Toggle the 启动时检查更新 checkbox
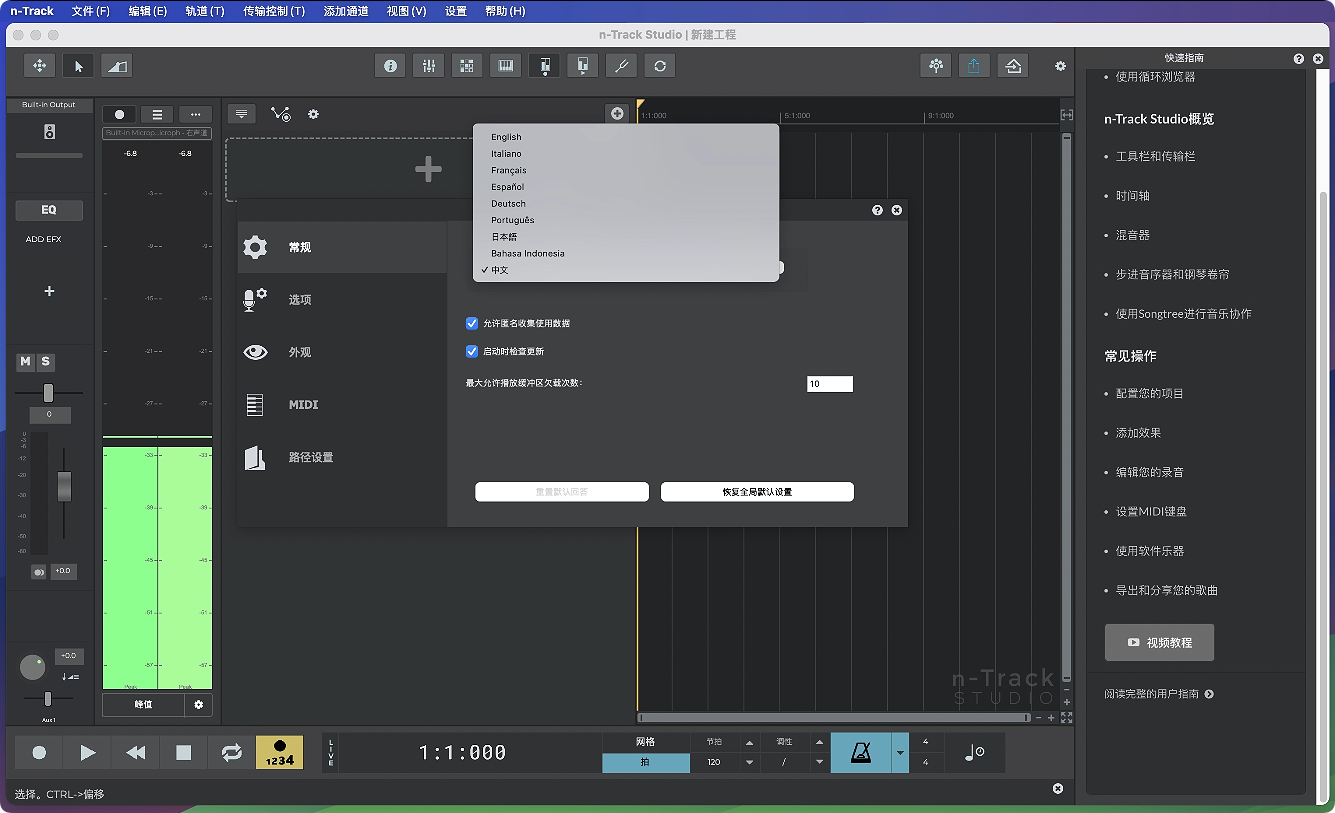This screenshot has width=1335, height=813. (x=472, y=351)
